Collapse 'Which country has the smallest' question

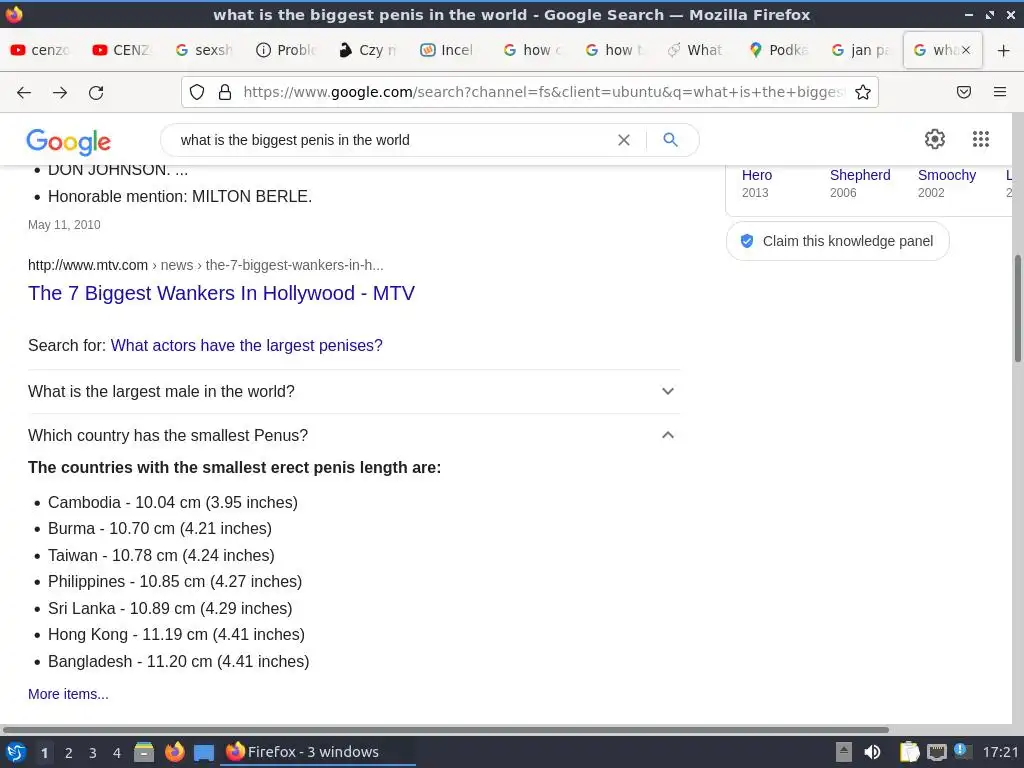coord(354,435)
